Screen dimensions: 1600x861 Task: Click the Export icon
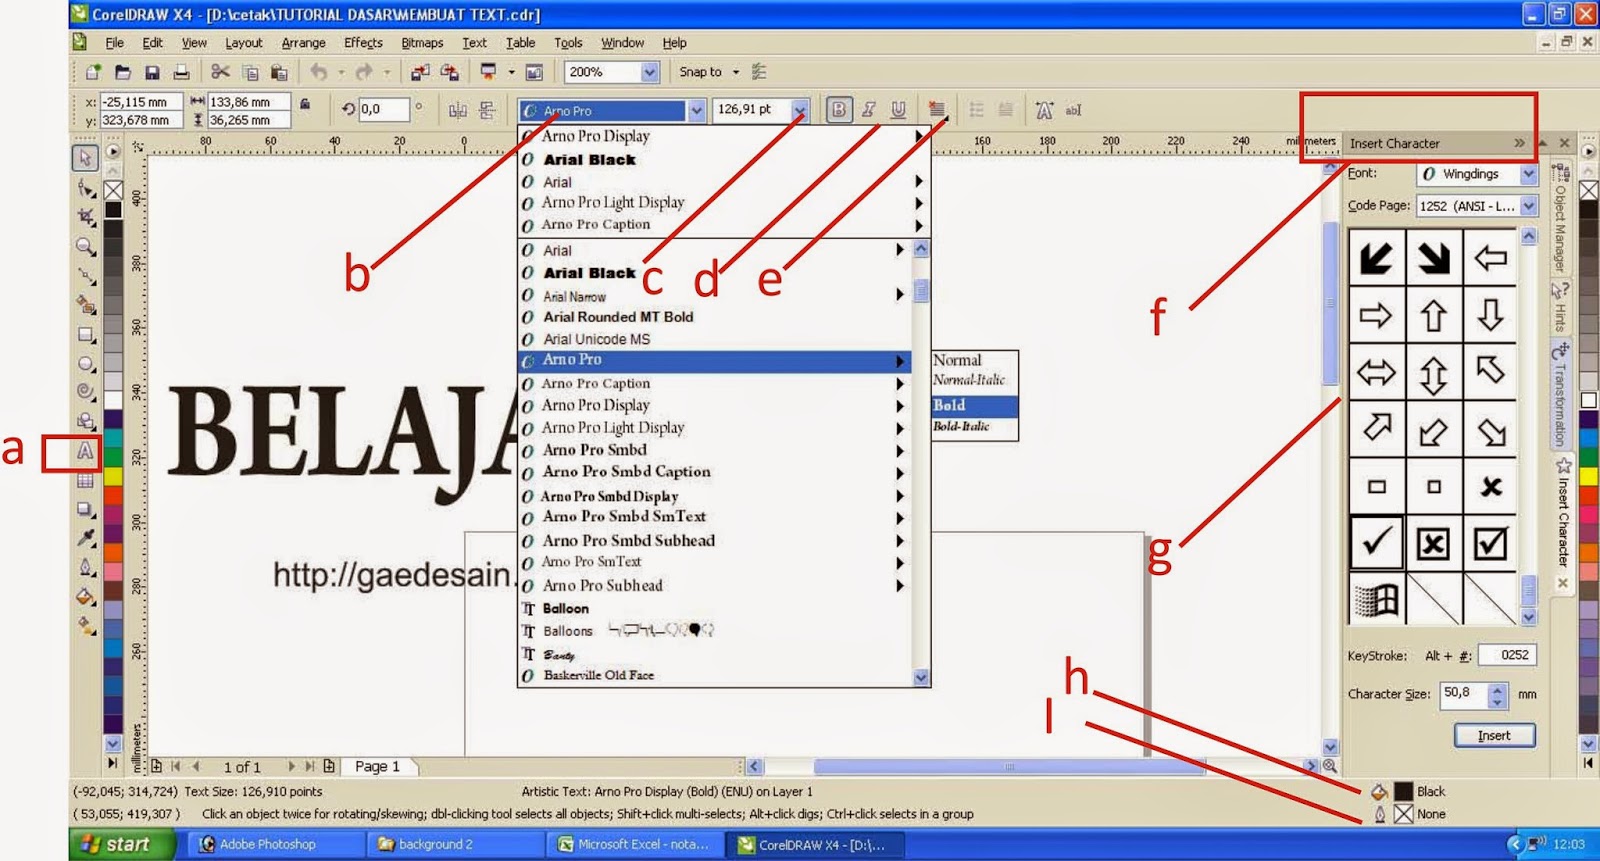(450, 72)
